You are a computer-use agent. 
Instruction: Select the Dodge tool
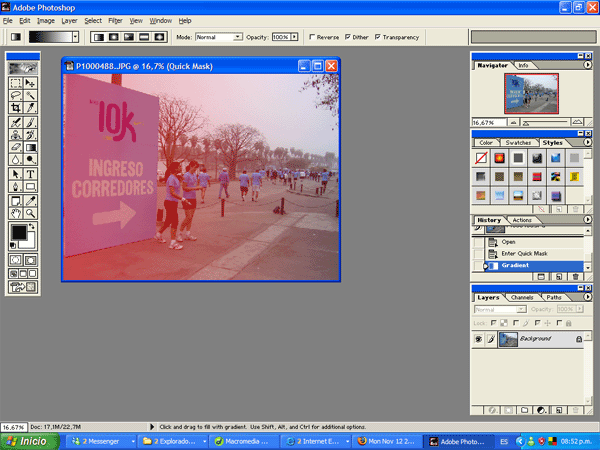[x=30, y=159]
